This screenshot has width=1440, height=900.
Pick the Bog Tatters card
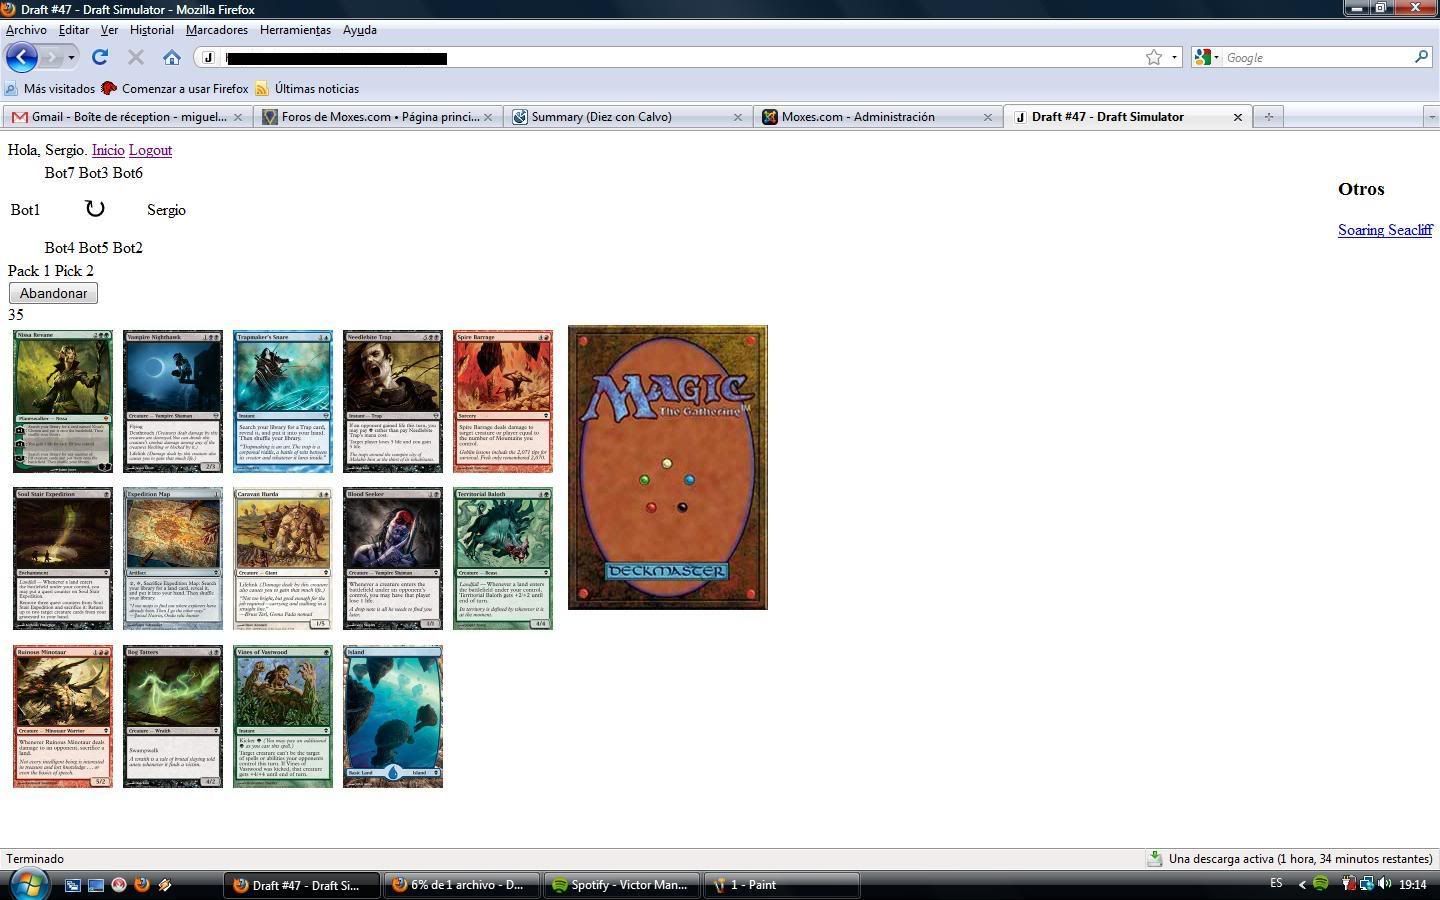(x=173, y=716)
